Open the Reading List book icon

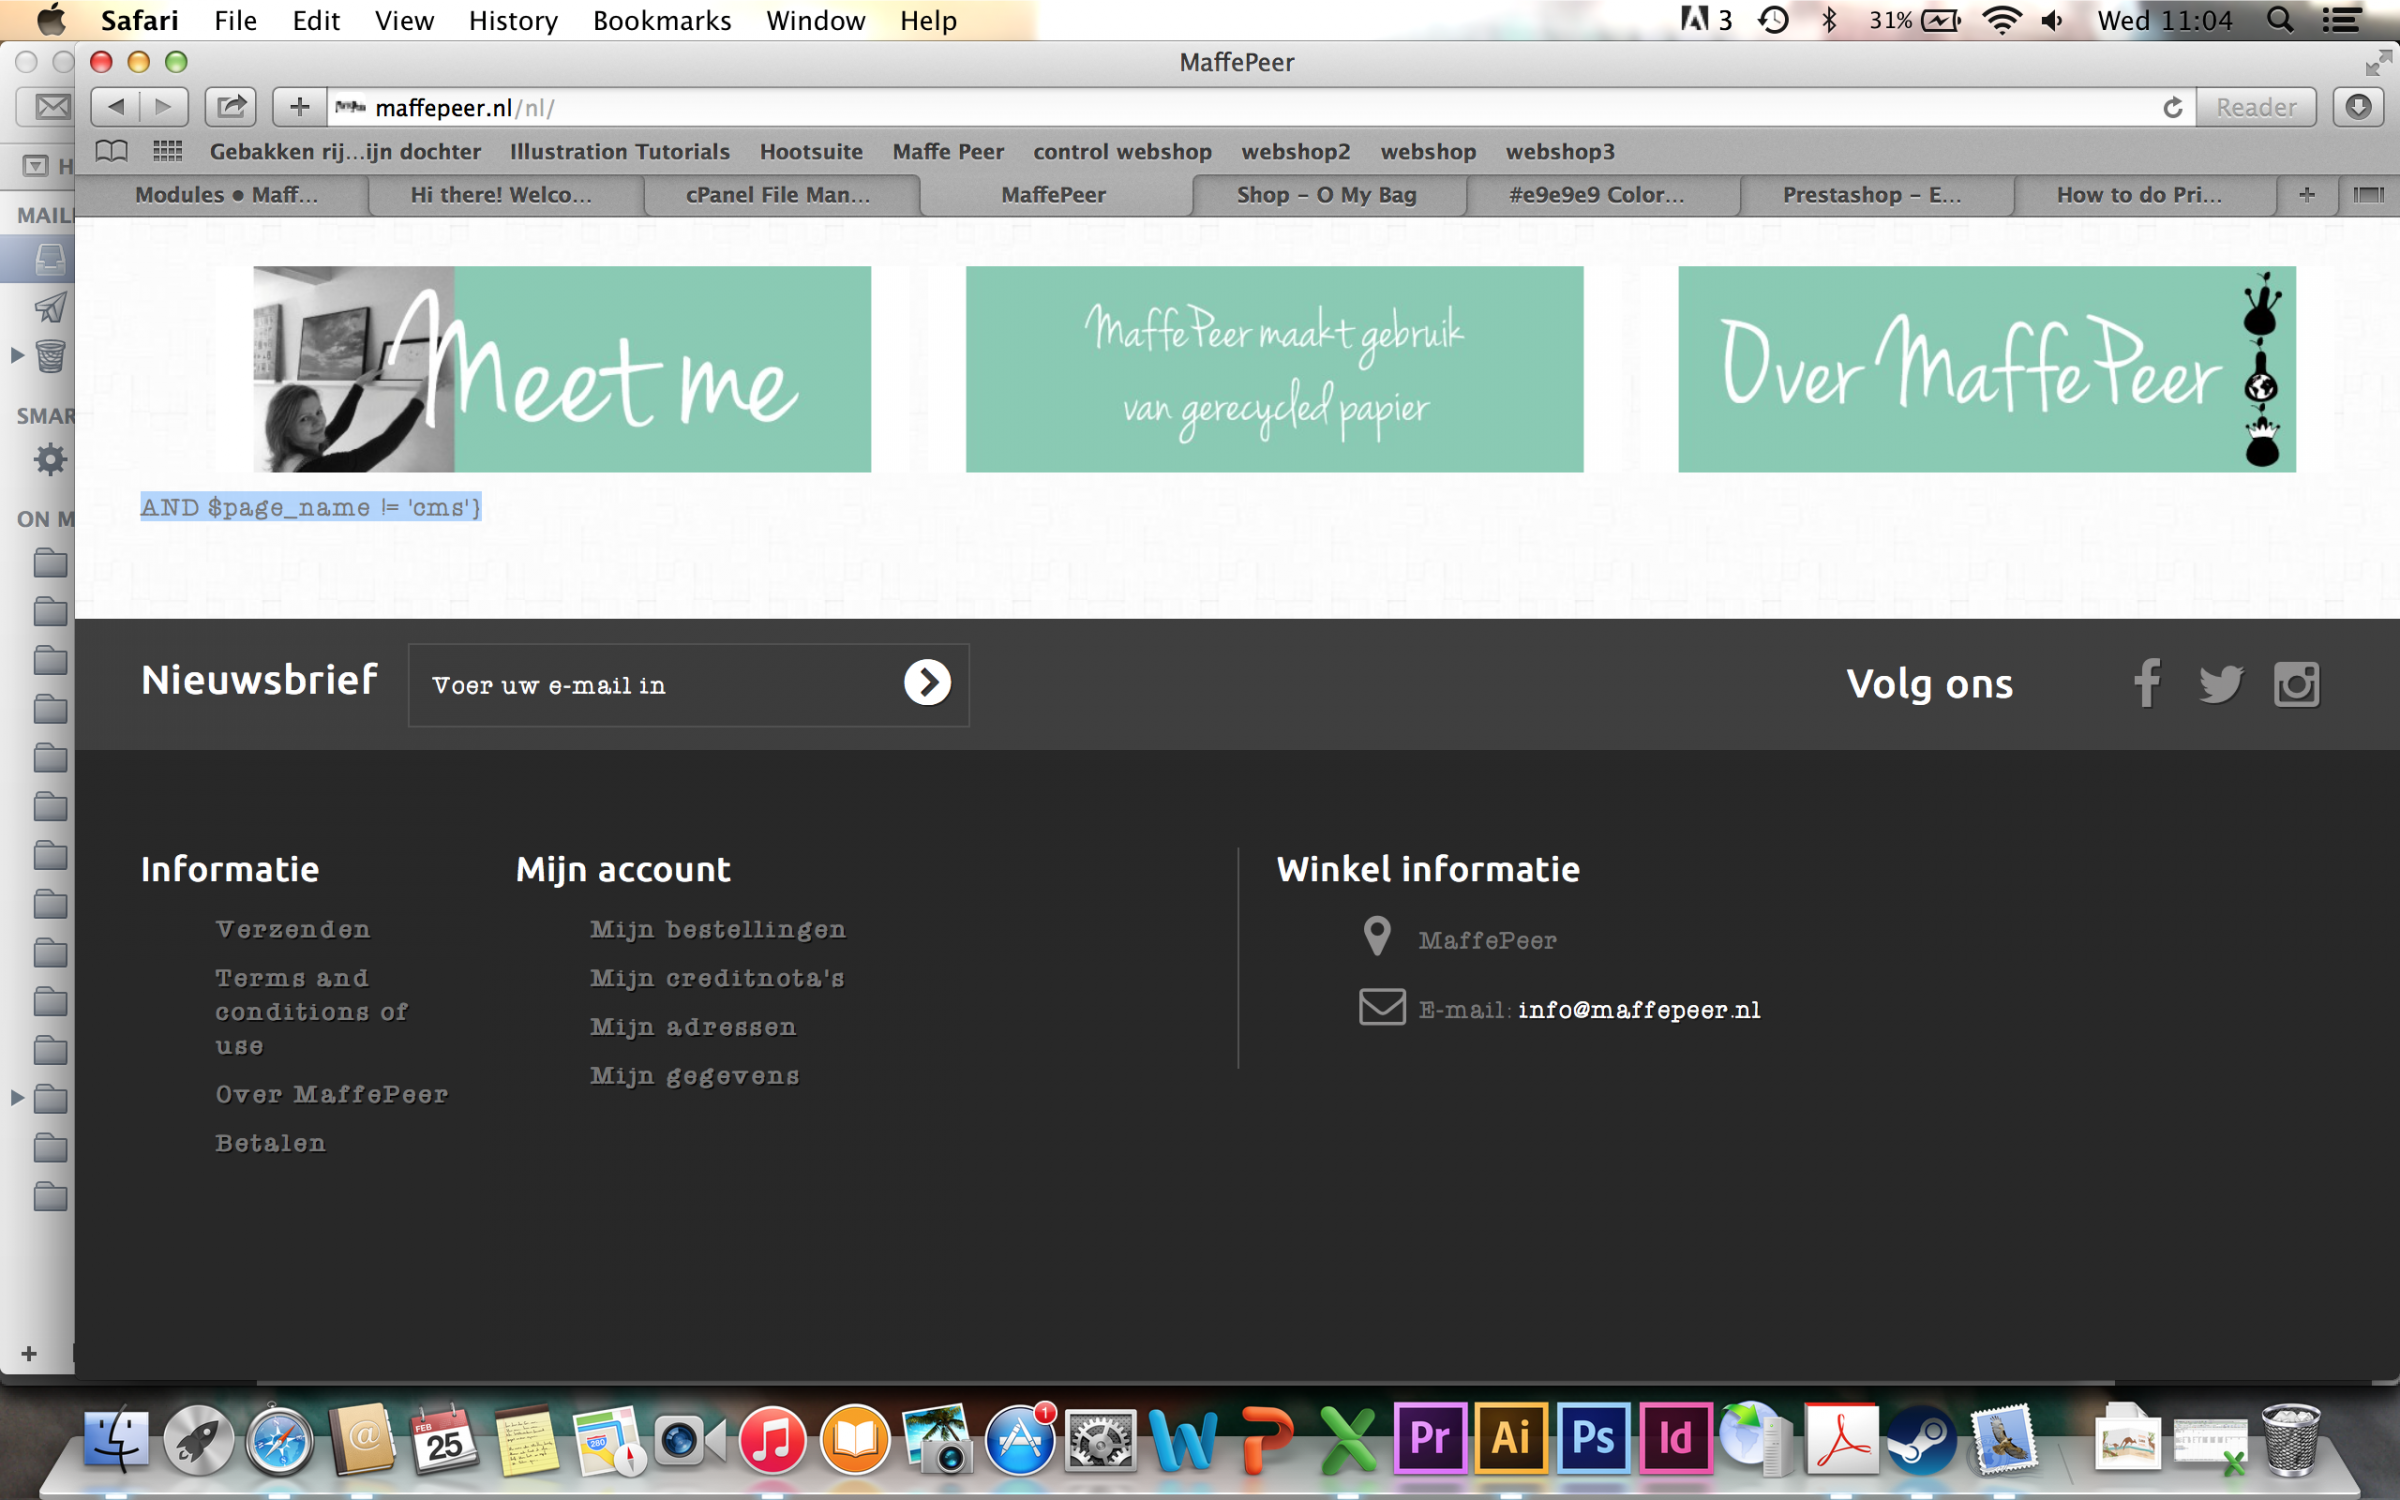(112, 152)
